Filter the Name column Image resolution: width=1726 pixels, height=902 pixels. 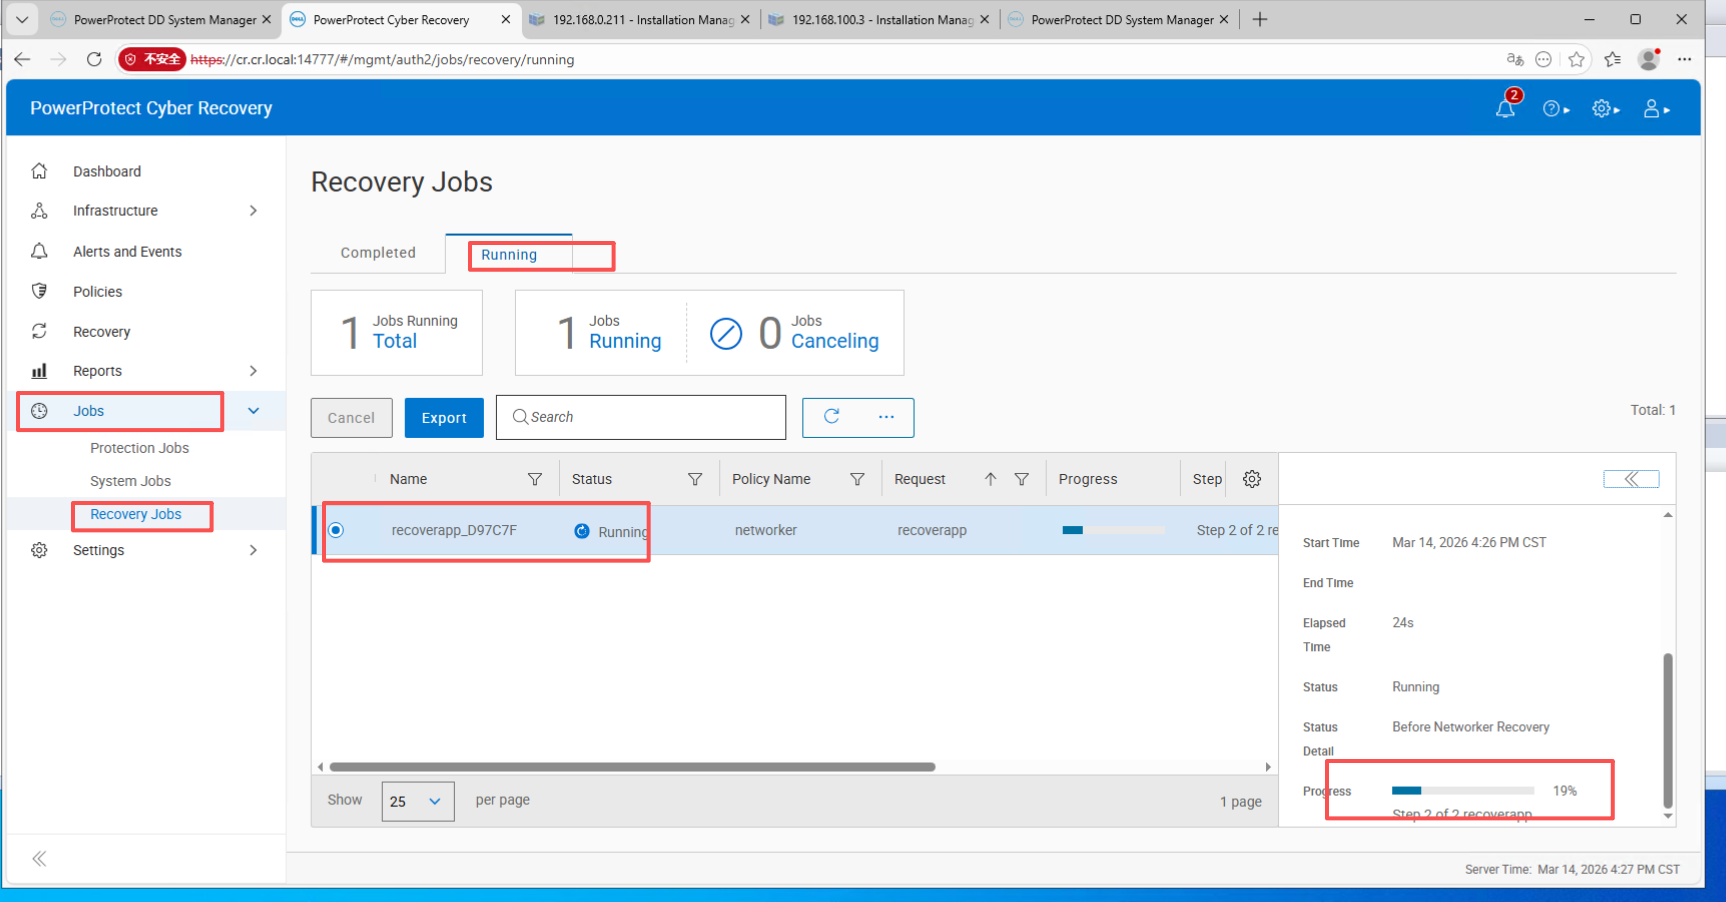[x=535, y=480]
